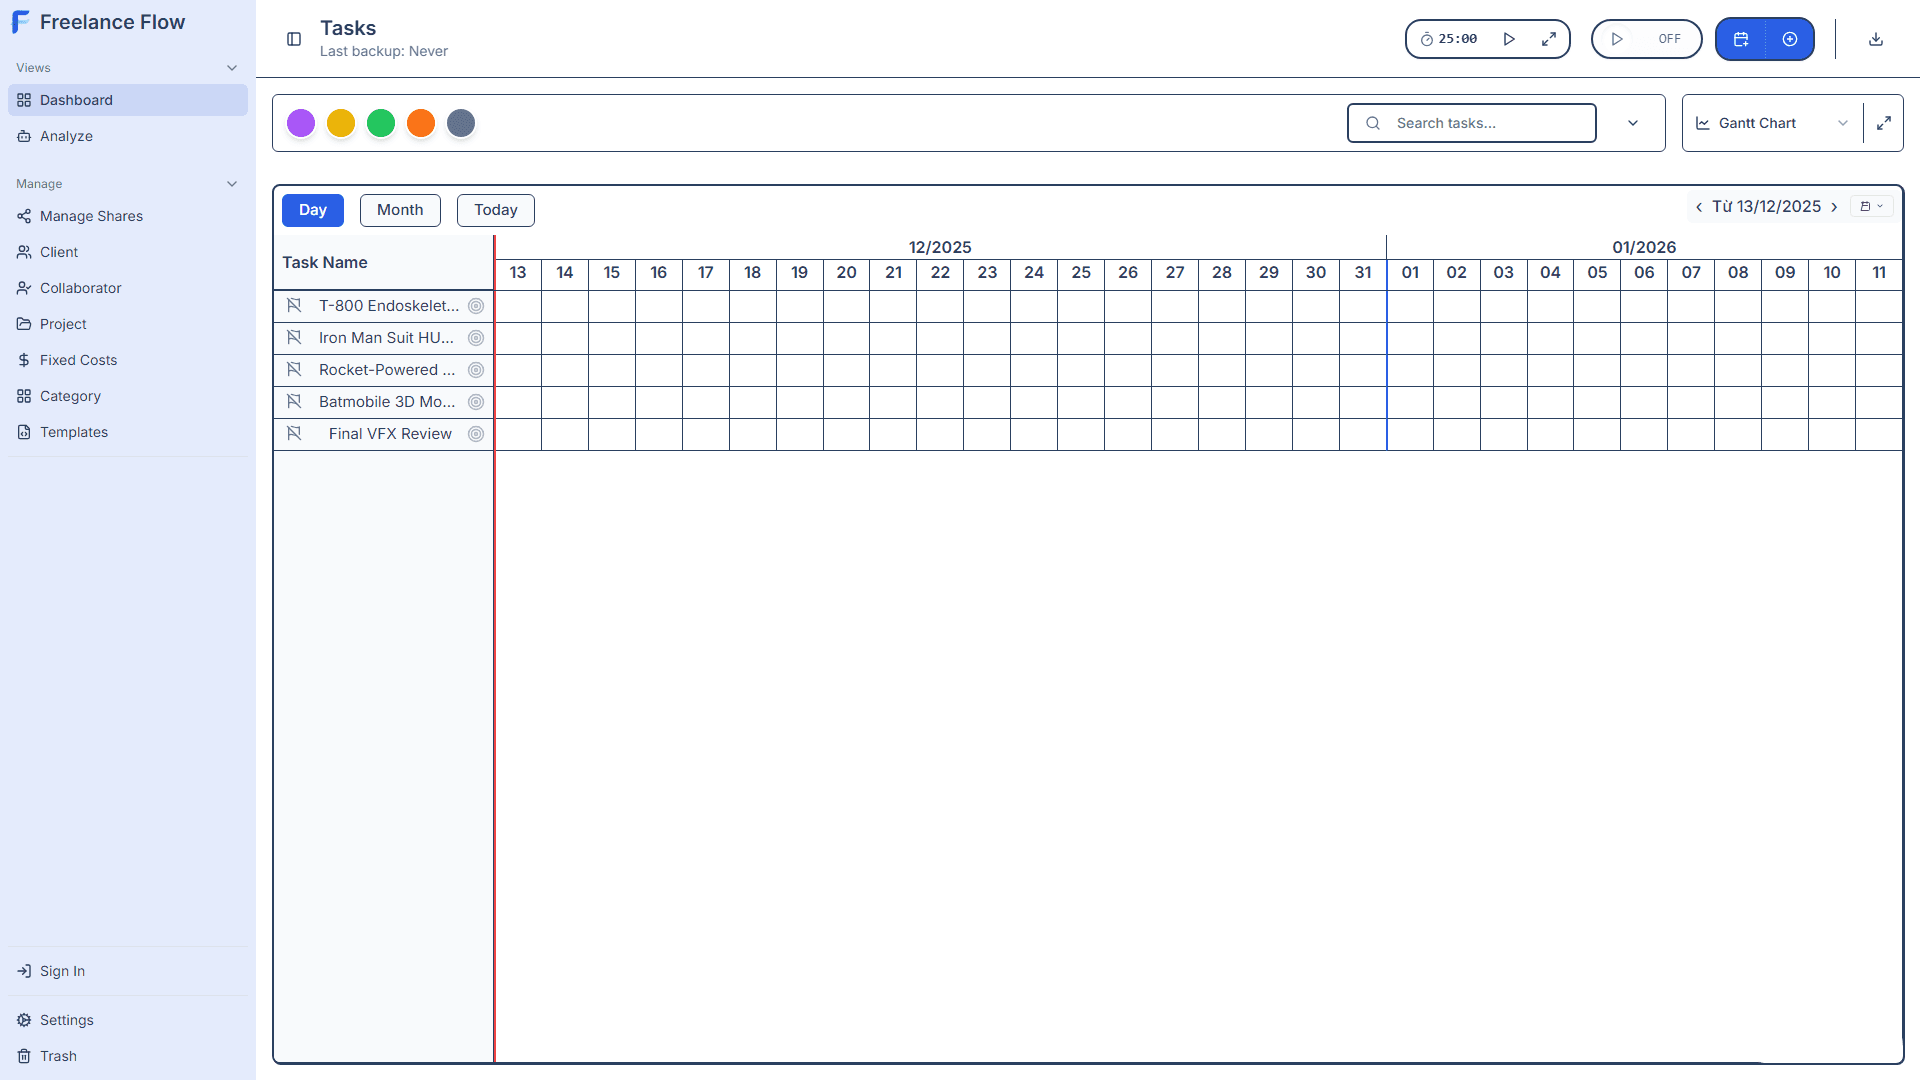The height and width of the screenshot is (1080, 1920).
Task: Toggle the target circle of Iron Man Suit
Action: pos(476,338)
